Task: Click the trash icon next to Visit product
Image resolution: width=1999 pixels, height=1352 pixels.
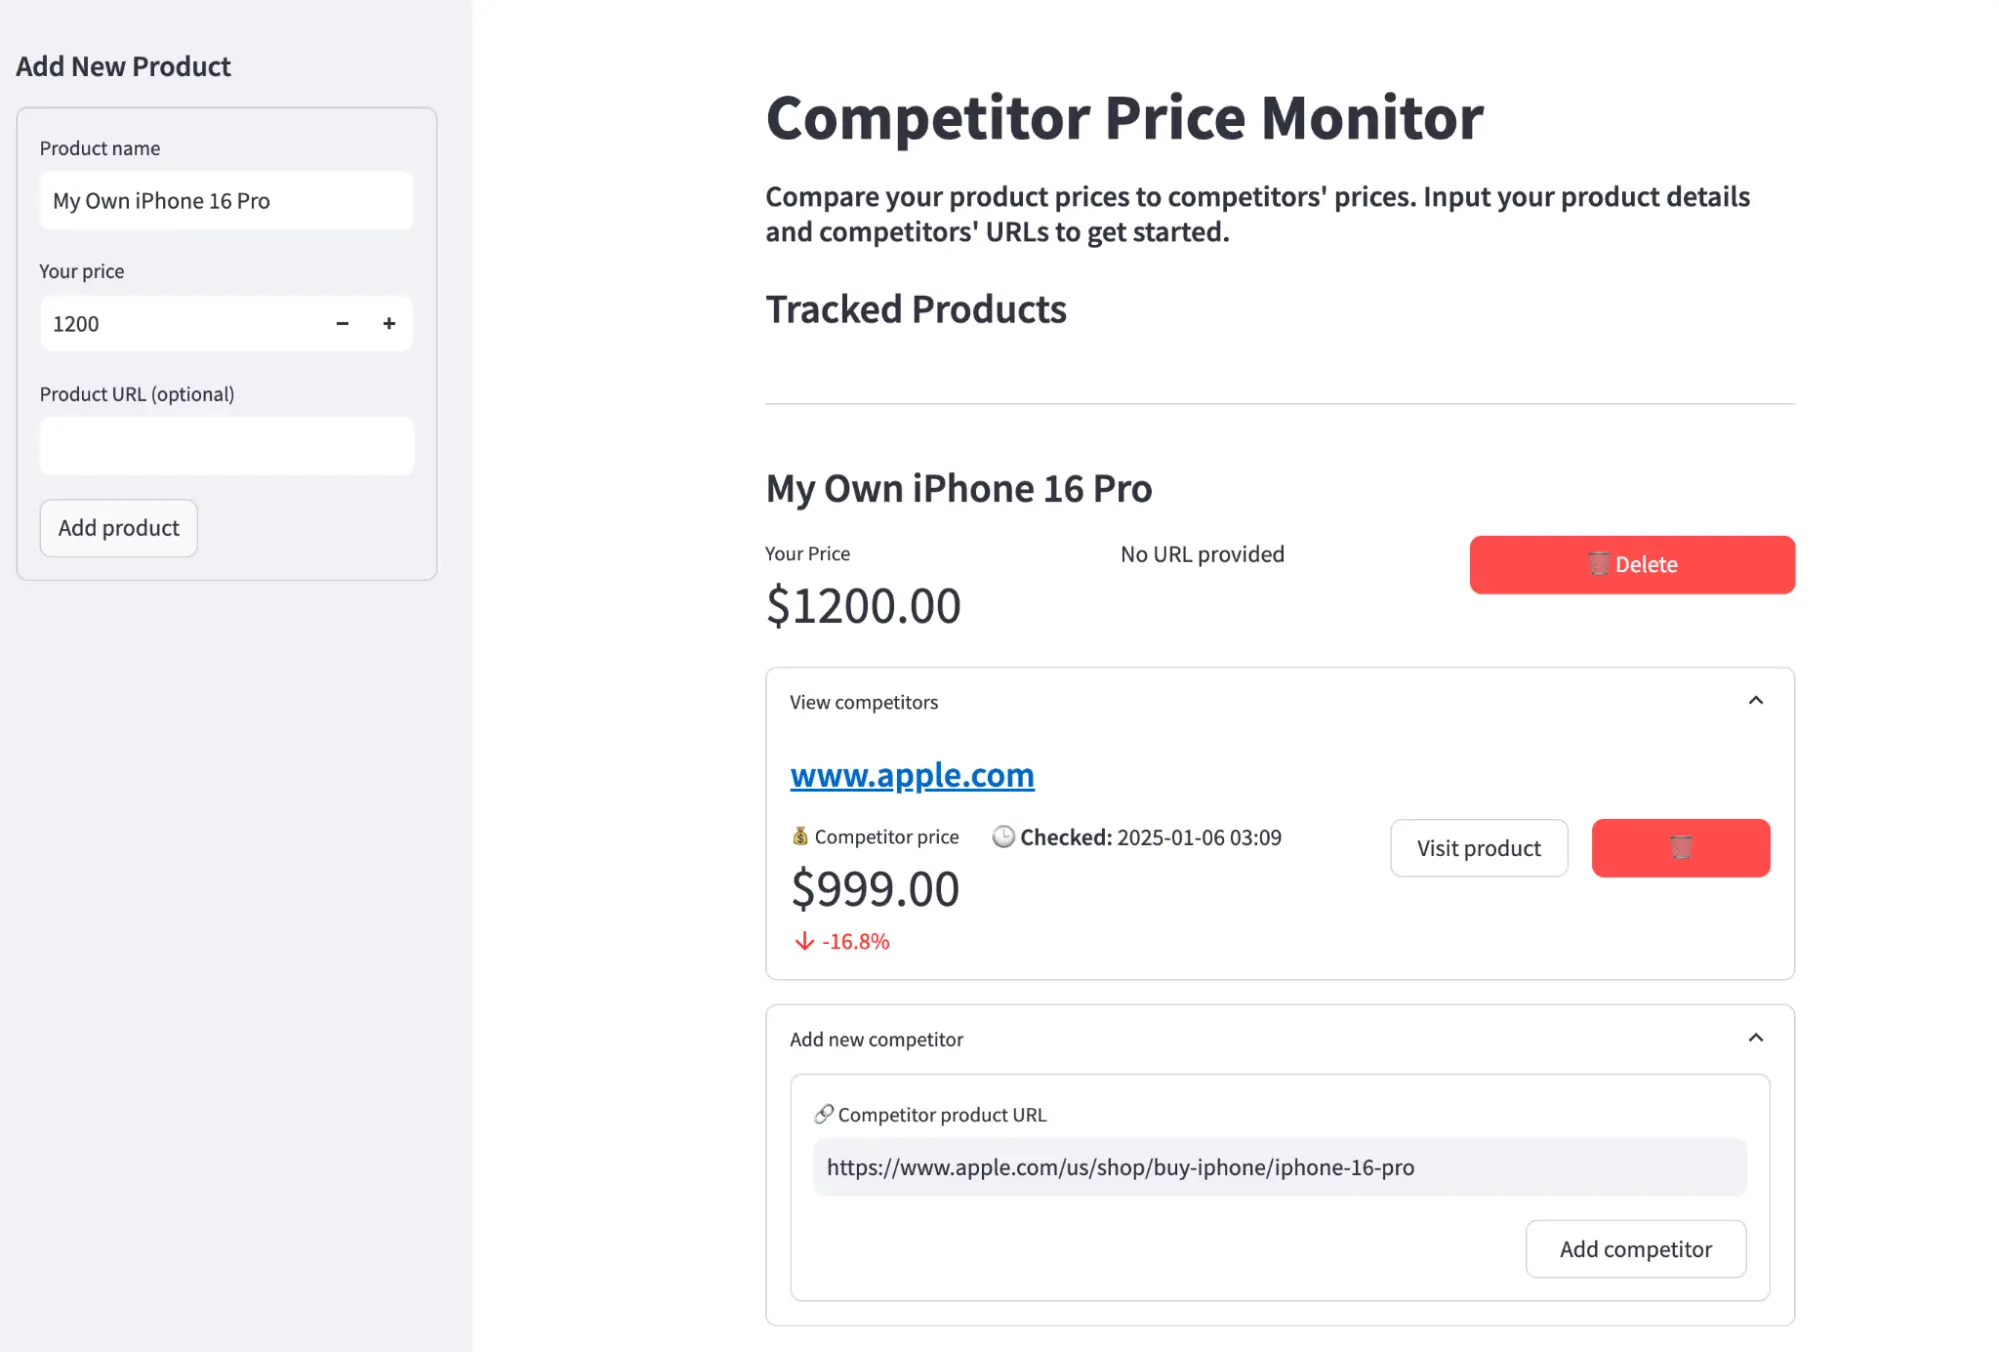Action: (1680, 847)
